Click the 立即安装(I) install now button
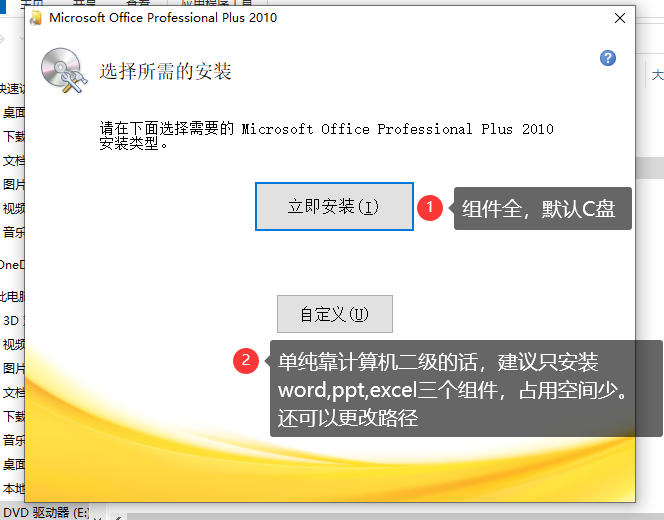 coord(334,207)
